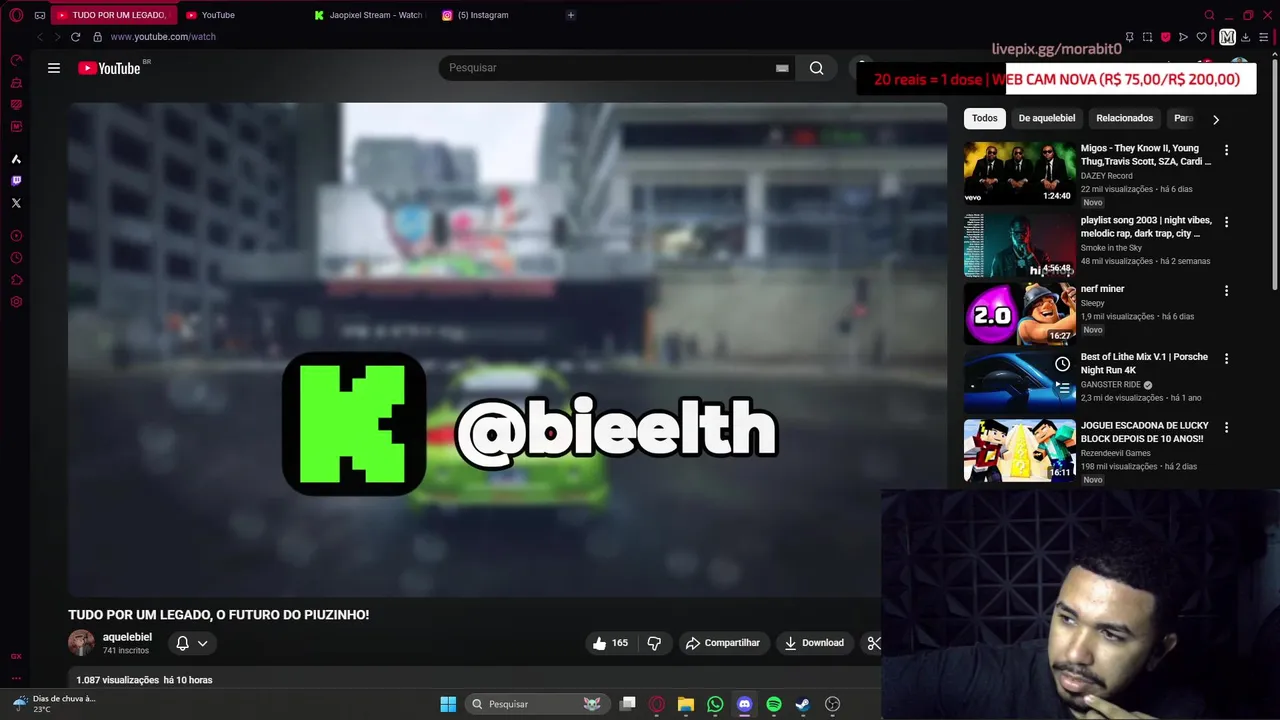Open options for JOGUEI ESCADONA video

(1226, 427)
